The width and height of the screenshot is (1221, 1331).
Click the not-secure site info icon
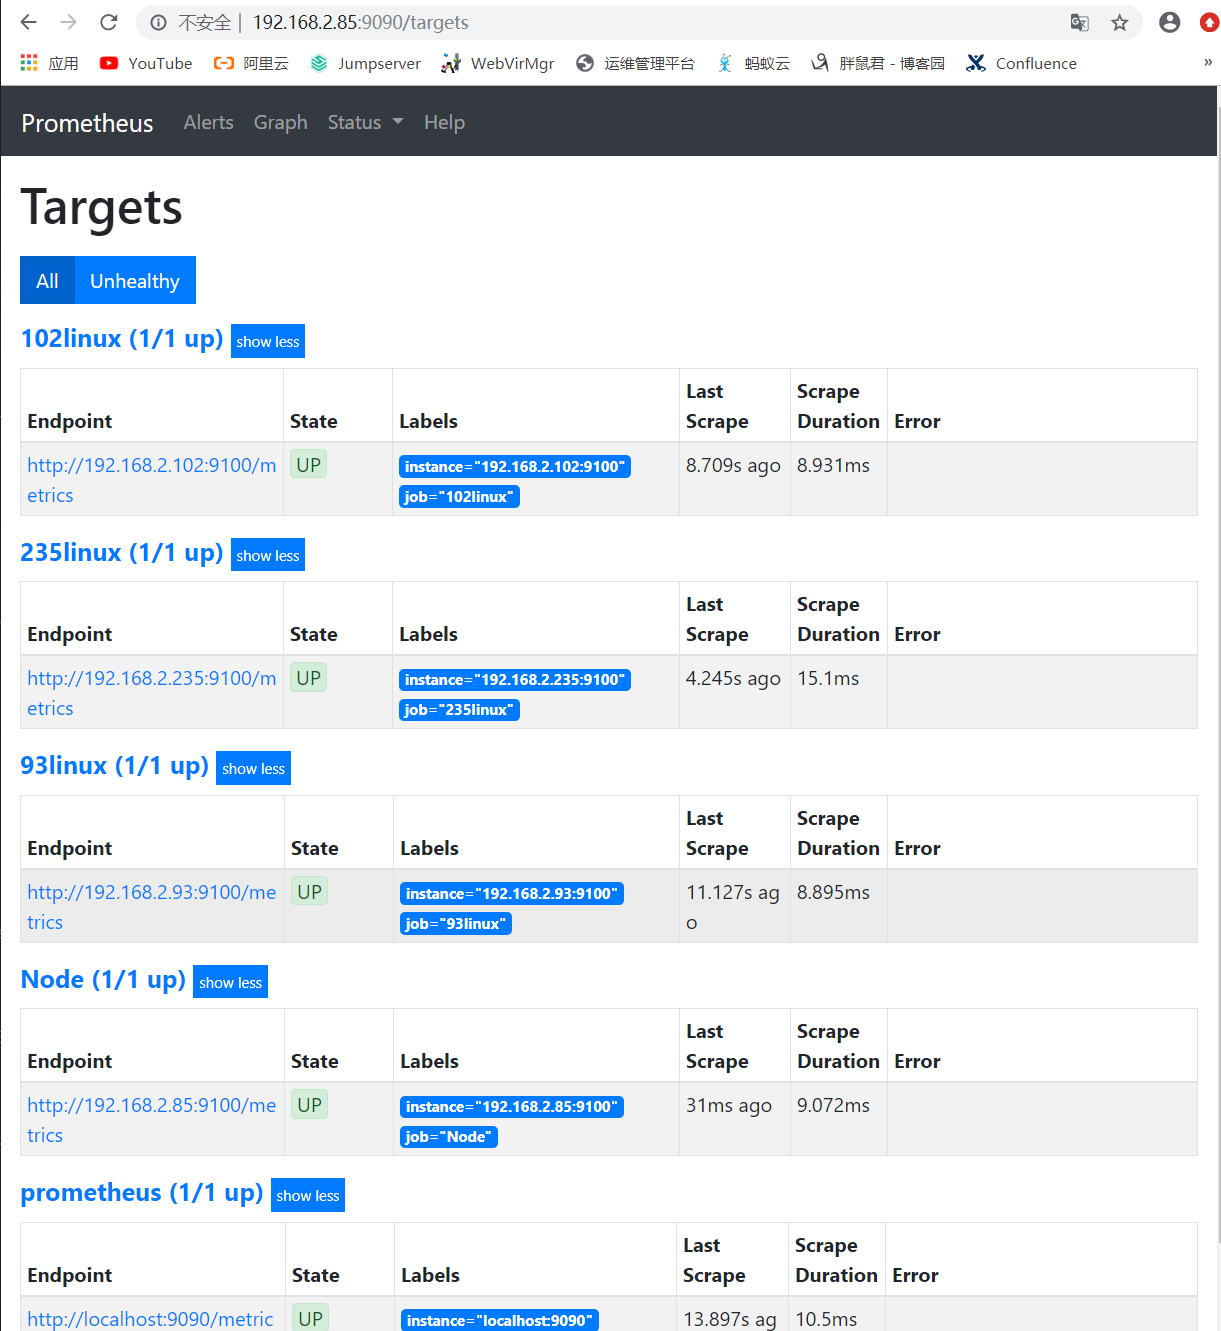click(x=158, y=22)
